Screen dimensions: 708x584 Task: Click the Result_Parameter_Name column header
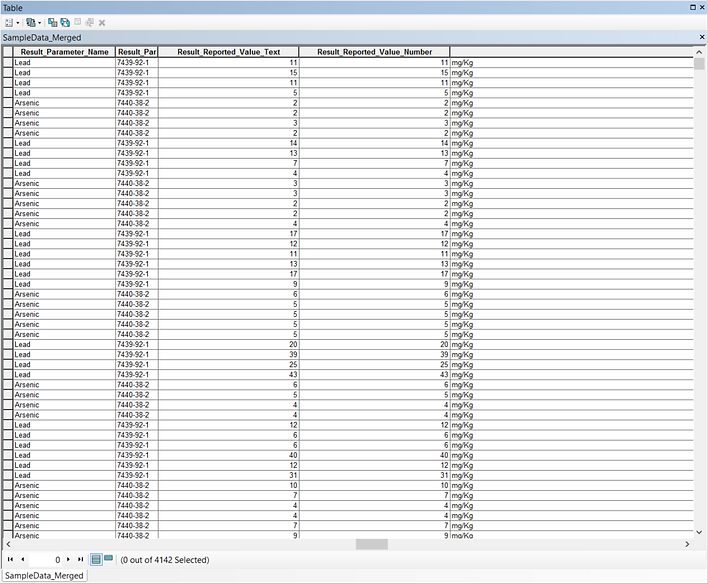pyautogui.click(x=65, y=52)
